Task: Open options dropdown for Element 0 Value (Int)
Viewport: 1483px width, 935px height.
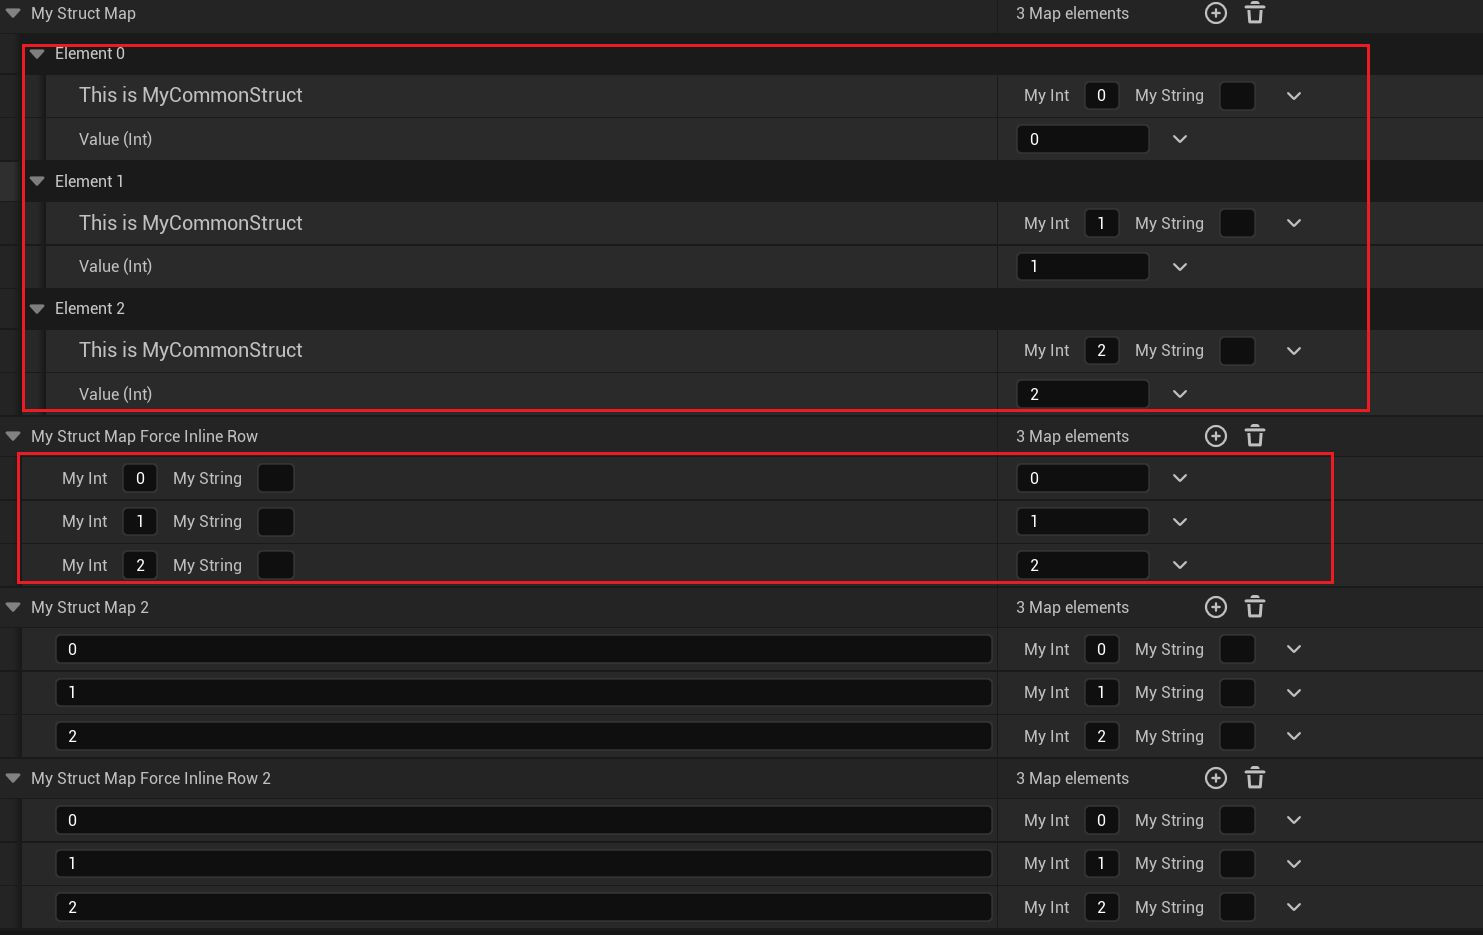Action: (x=1180, y=139)
